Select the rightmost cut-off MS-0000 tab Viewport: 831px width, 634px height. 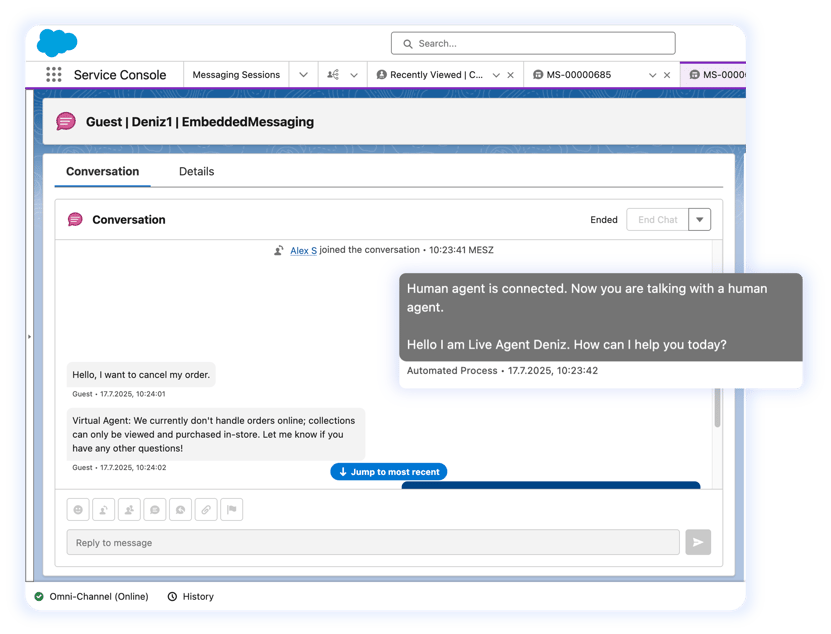[713, 75]
